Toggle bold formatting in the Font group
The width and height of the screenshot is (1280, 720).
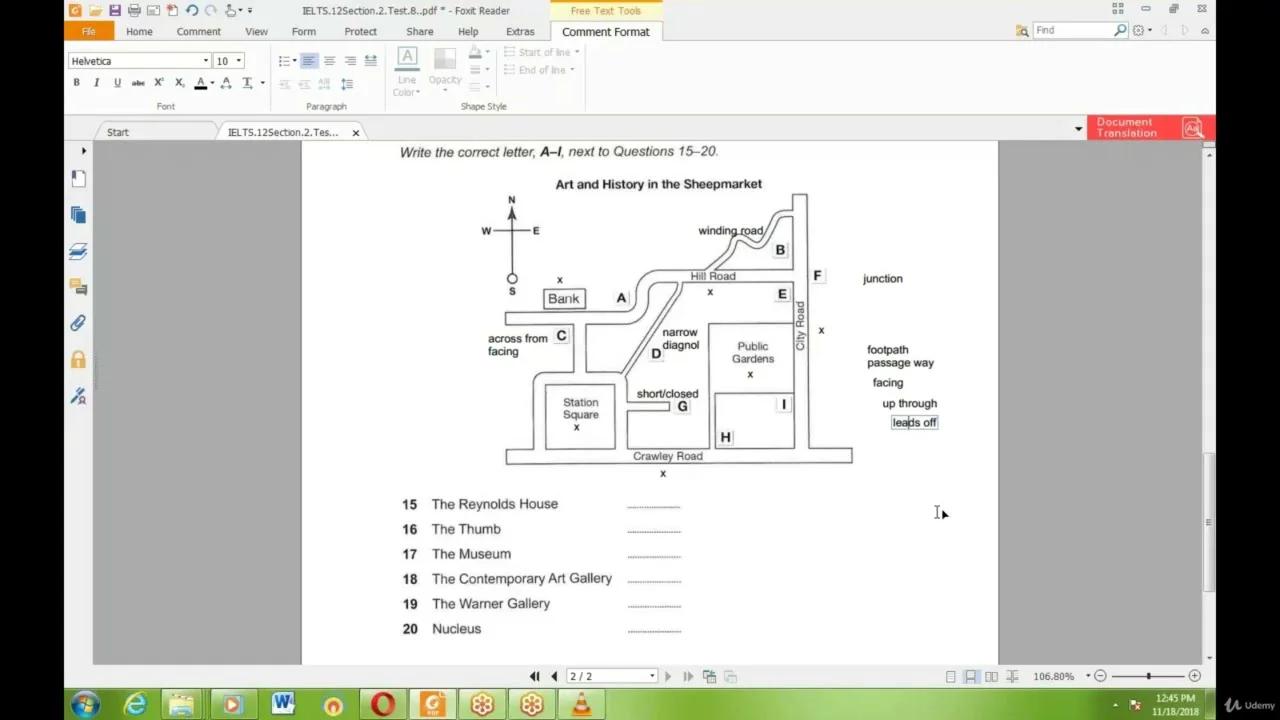(76, 82)
